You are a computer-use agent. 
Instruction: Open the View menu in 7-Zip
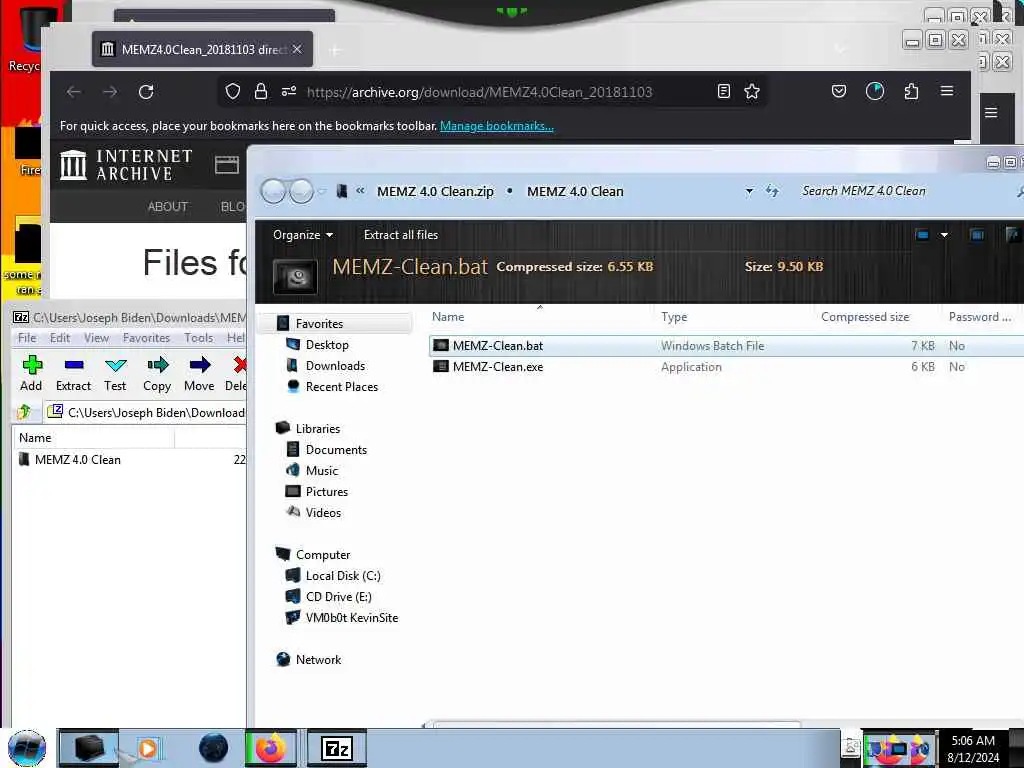(x=96, y=338)
